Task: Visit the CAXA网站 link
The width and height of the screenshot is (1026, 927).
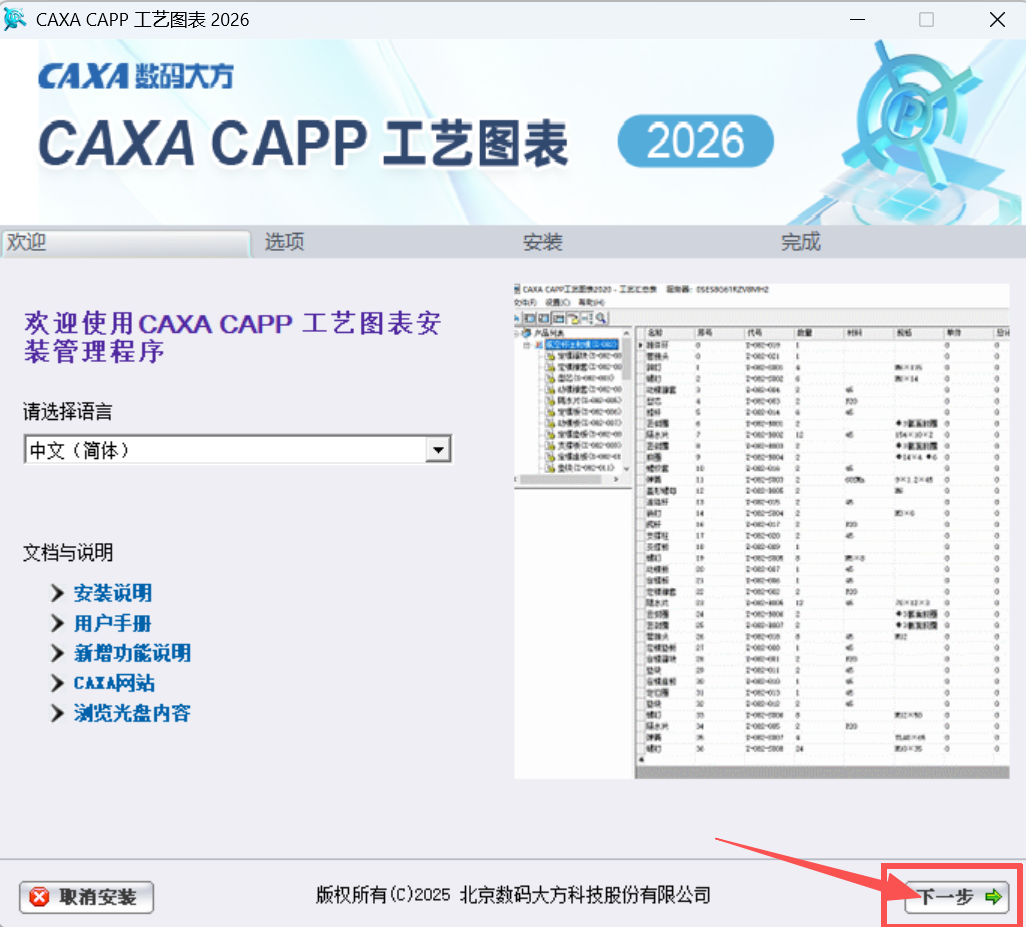Action: point(114,683)
